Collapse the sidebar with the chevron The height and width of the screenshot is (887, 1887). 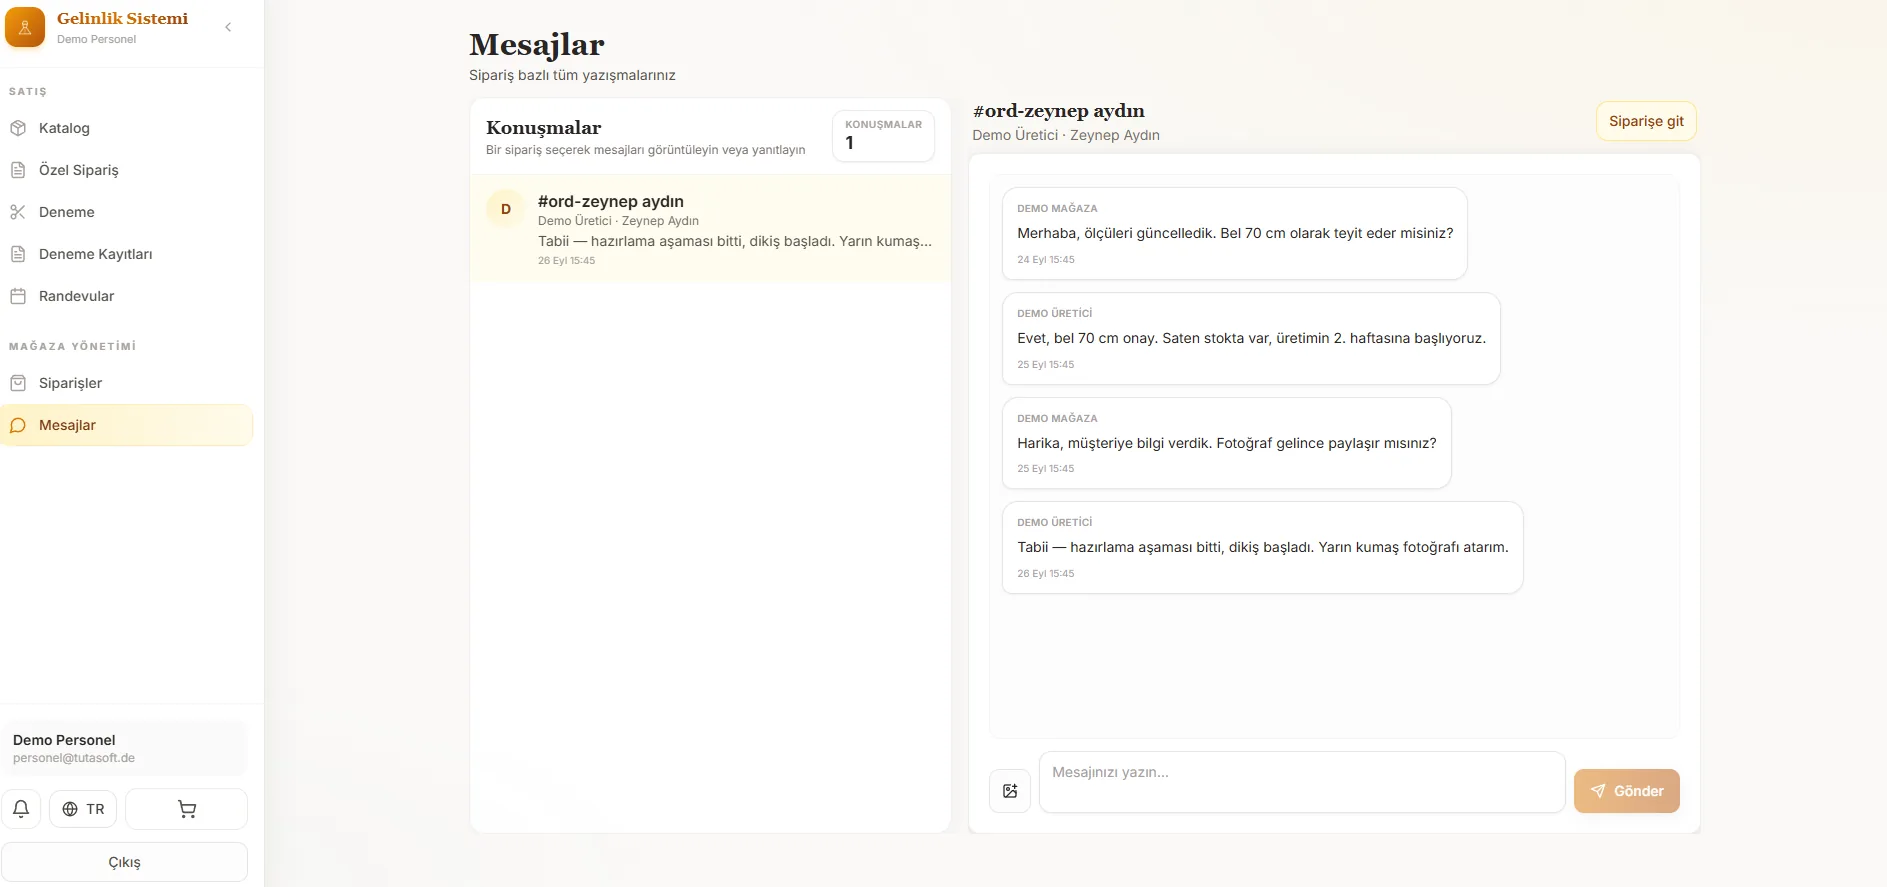(228, 27)
